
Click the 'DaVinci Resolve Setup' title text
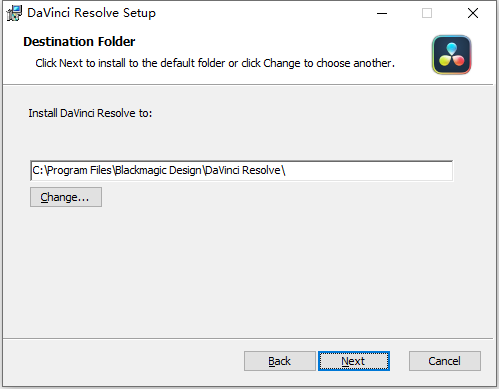[91, 13]
